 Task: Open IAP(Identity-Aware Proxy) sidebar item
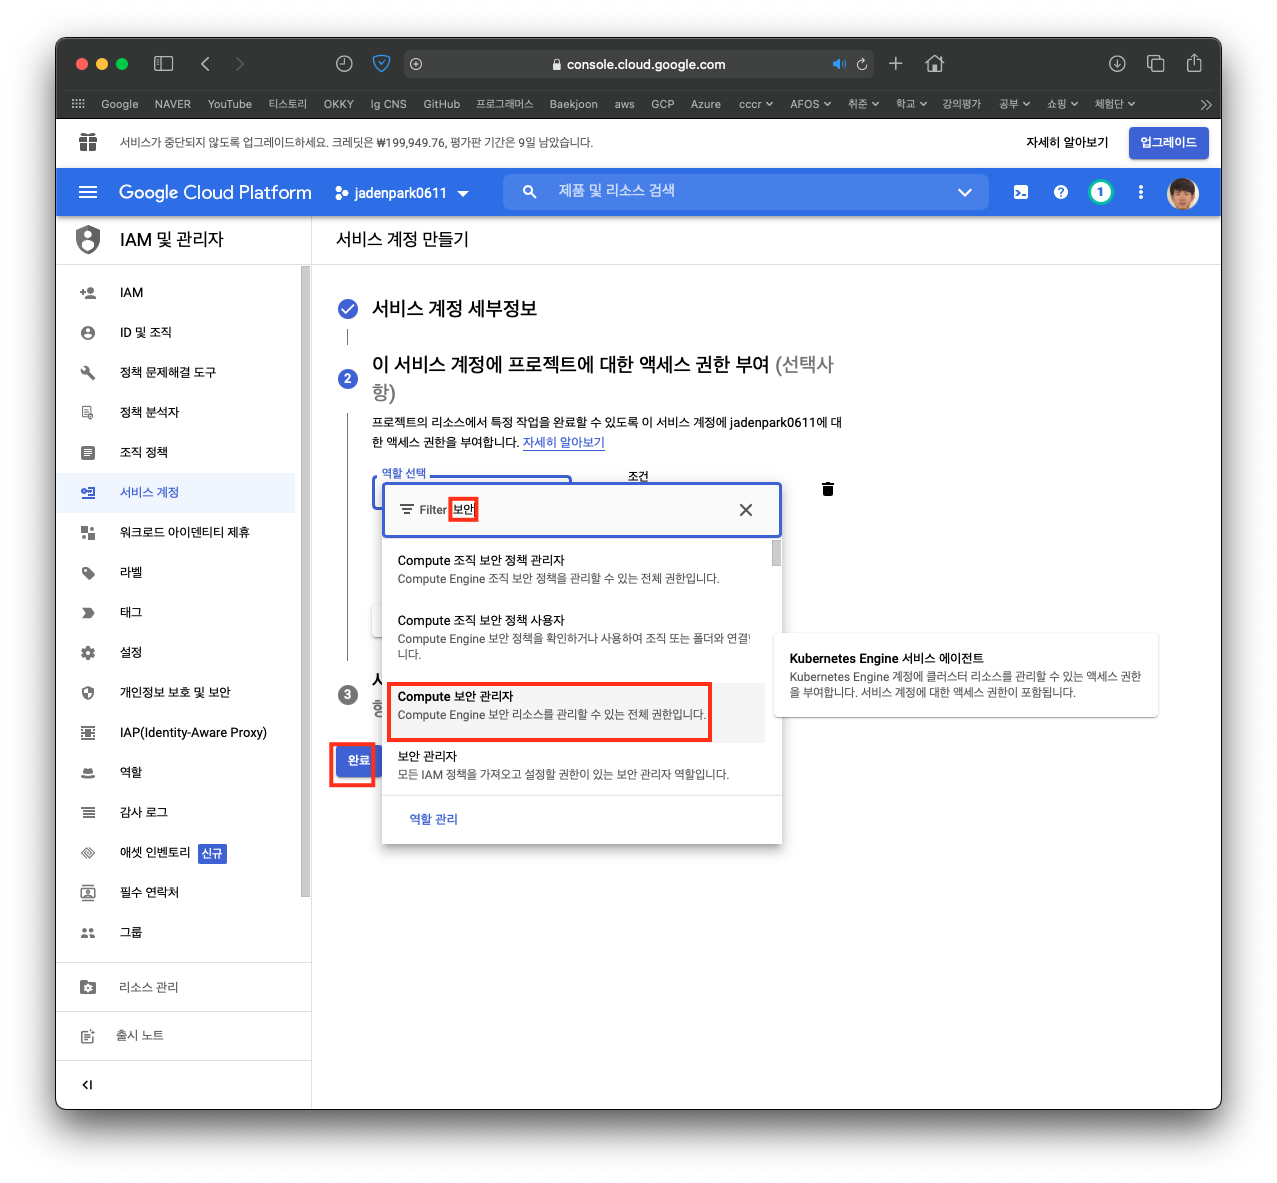coord(176,733)
